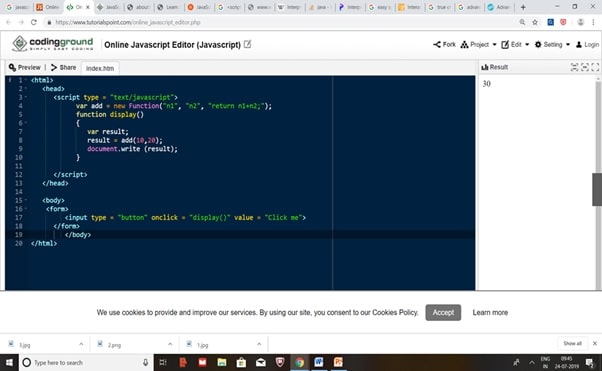The height and width of the screenshot is (371, 602).
Task: Open the Edit dropdown menu
Action: [515, 44]
